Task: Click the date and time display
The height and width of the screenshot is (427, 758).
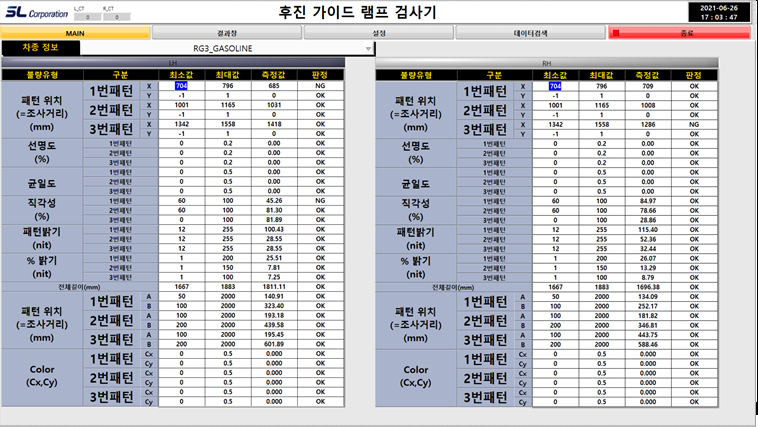Action: [719, 13]
